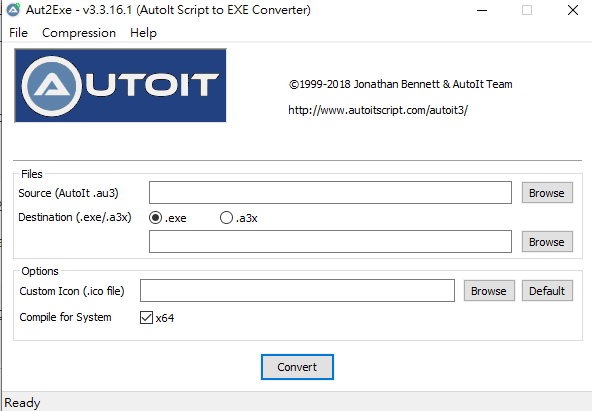Open the Help menu
The image size is (592, 411).
143,33
